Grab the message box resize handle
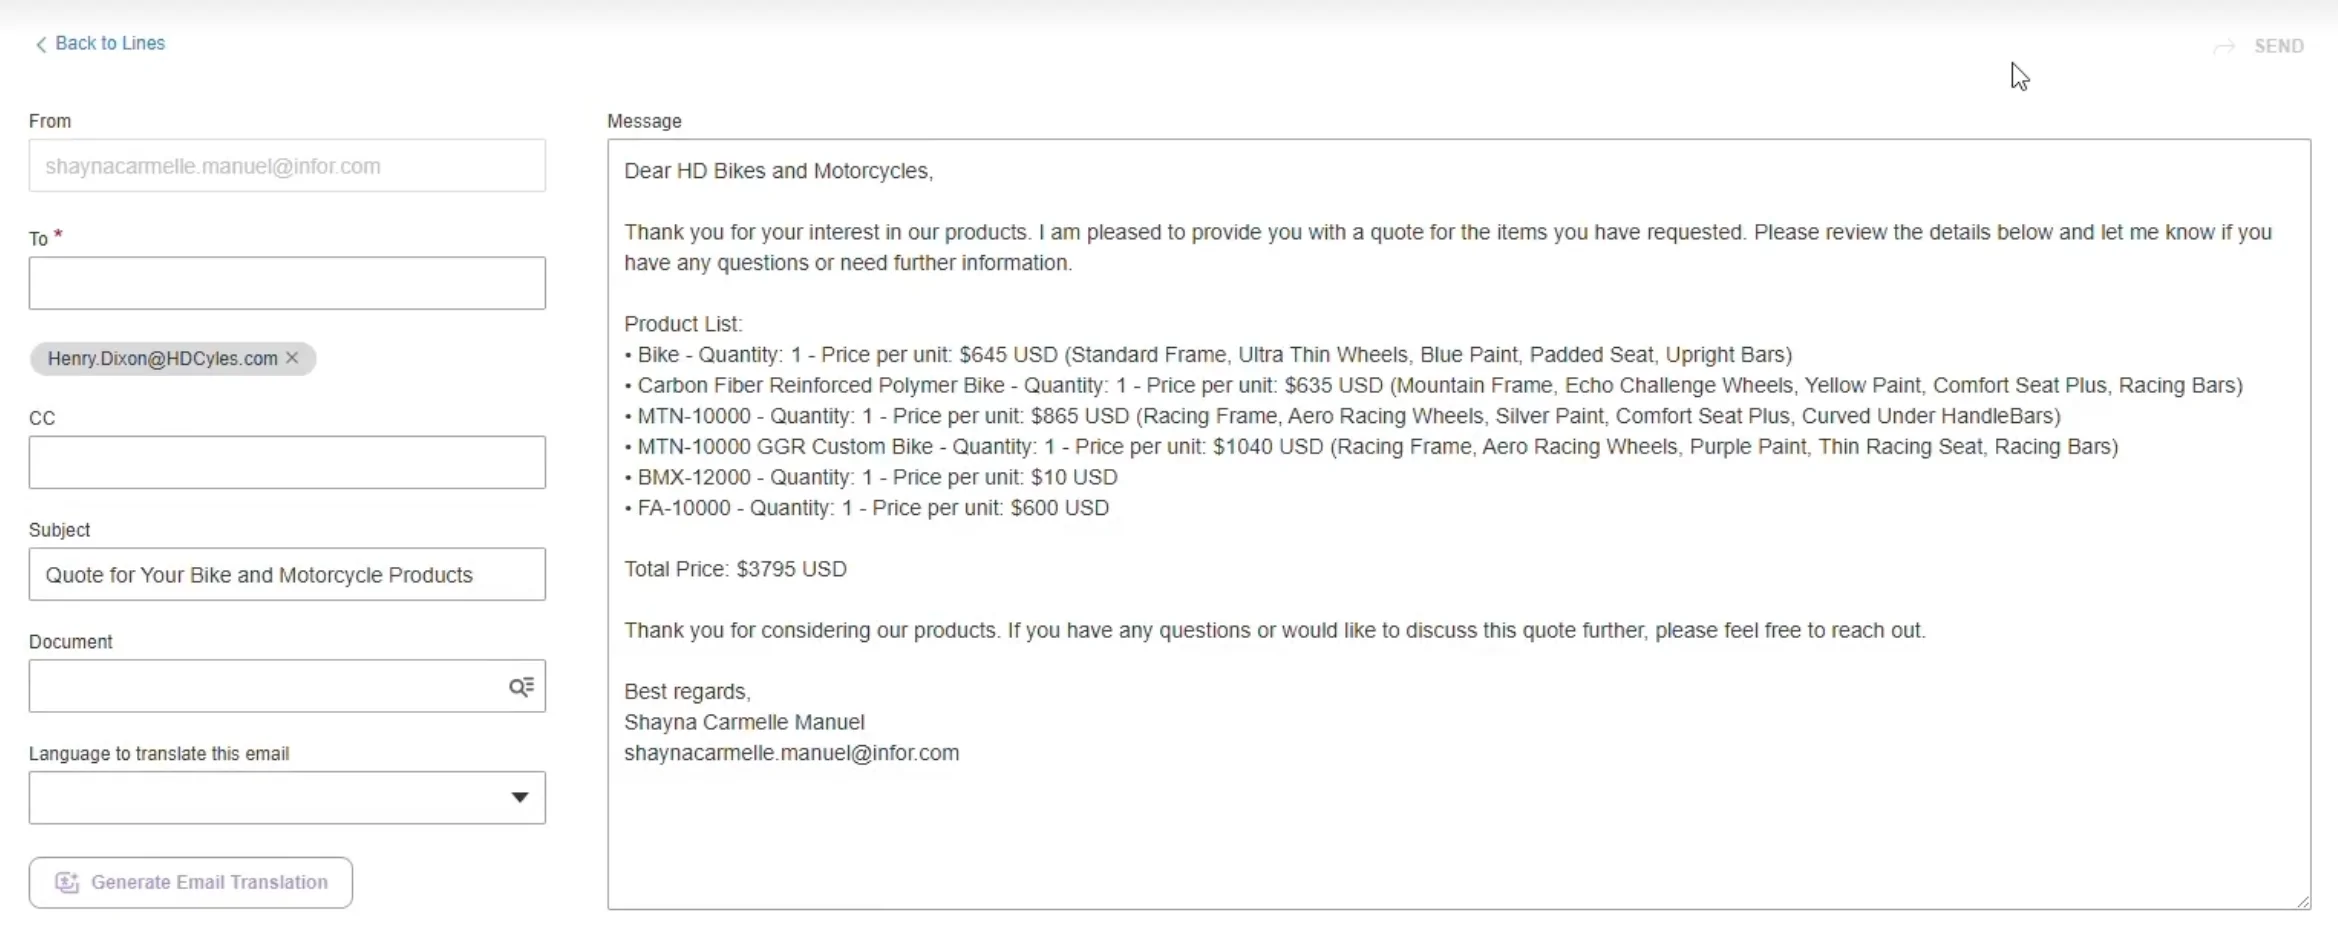Viewport: 2338px width, 952px height. pyautogui.click(x=2302, y=902)
